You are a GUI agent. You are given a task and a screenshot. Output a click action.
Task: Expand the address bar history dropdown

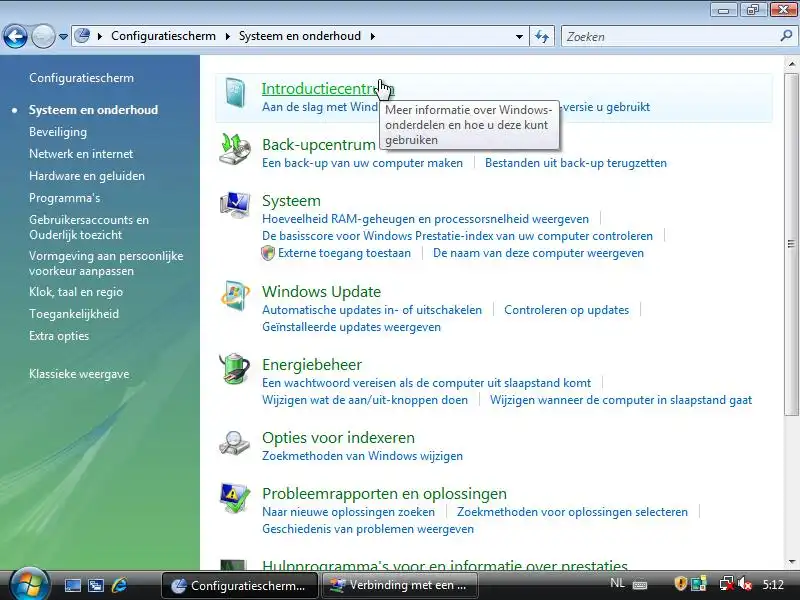[x=519, y=37]
